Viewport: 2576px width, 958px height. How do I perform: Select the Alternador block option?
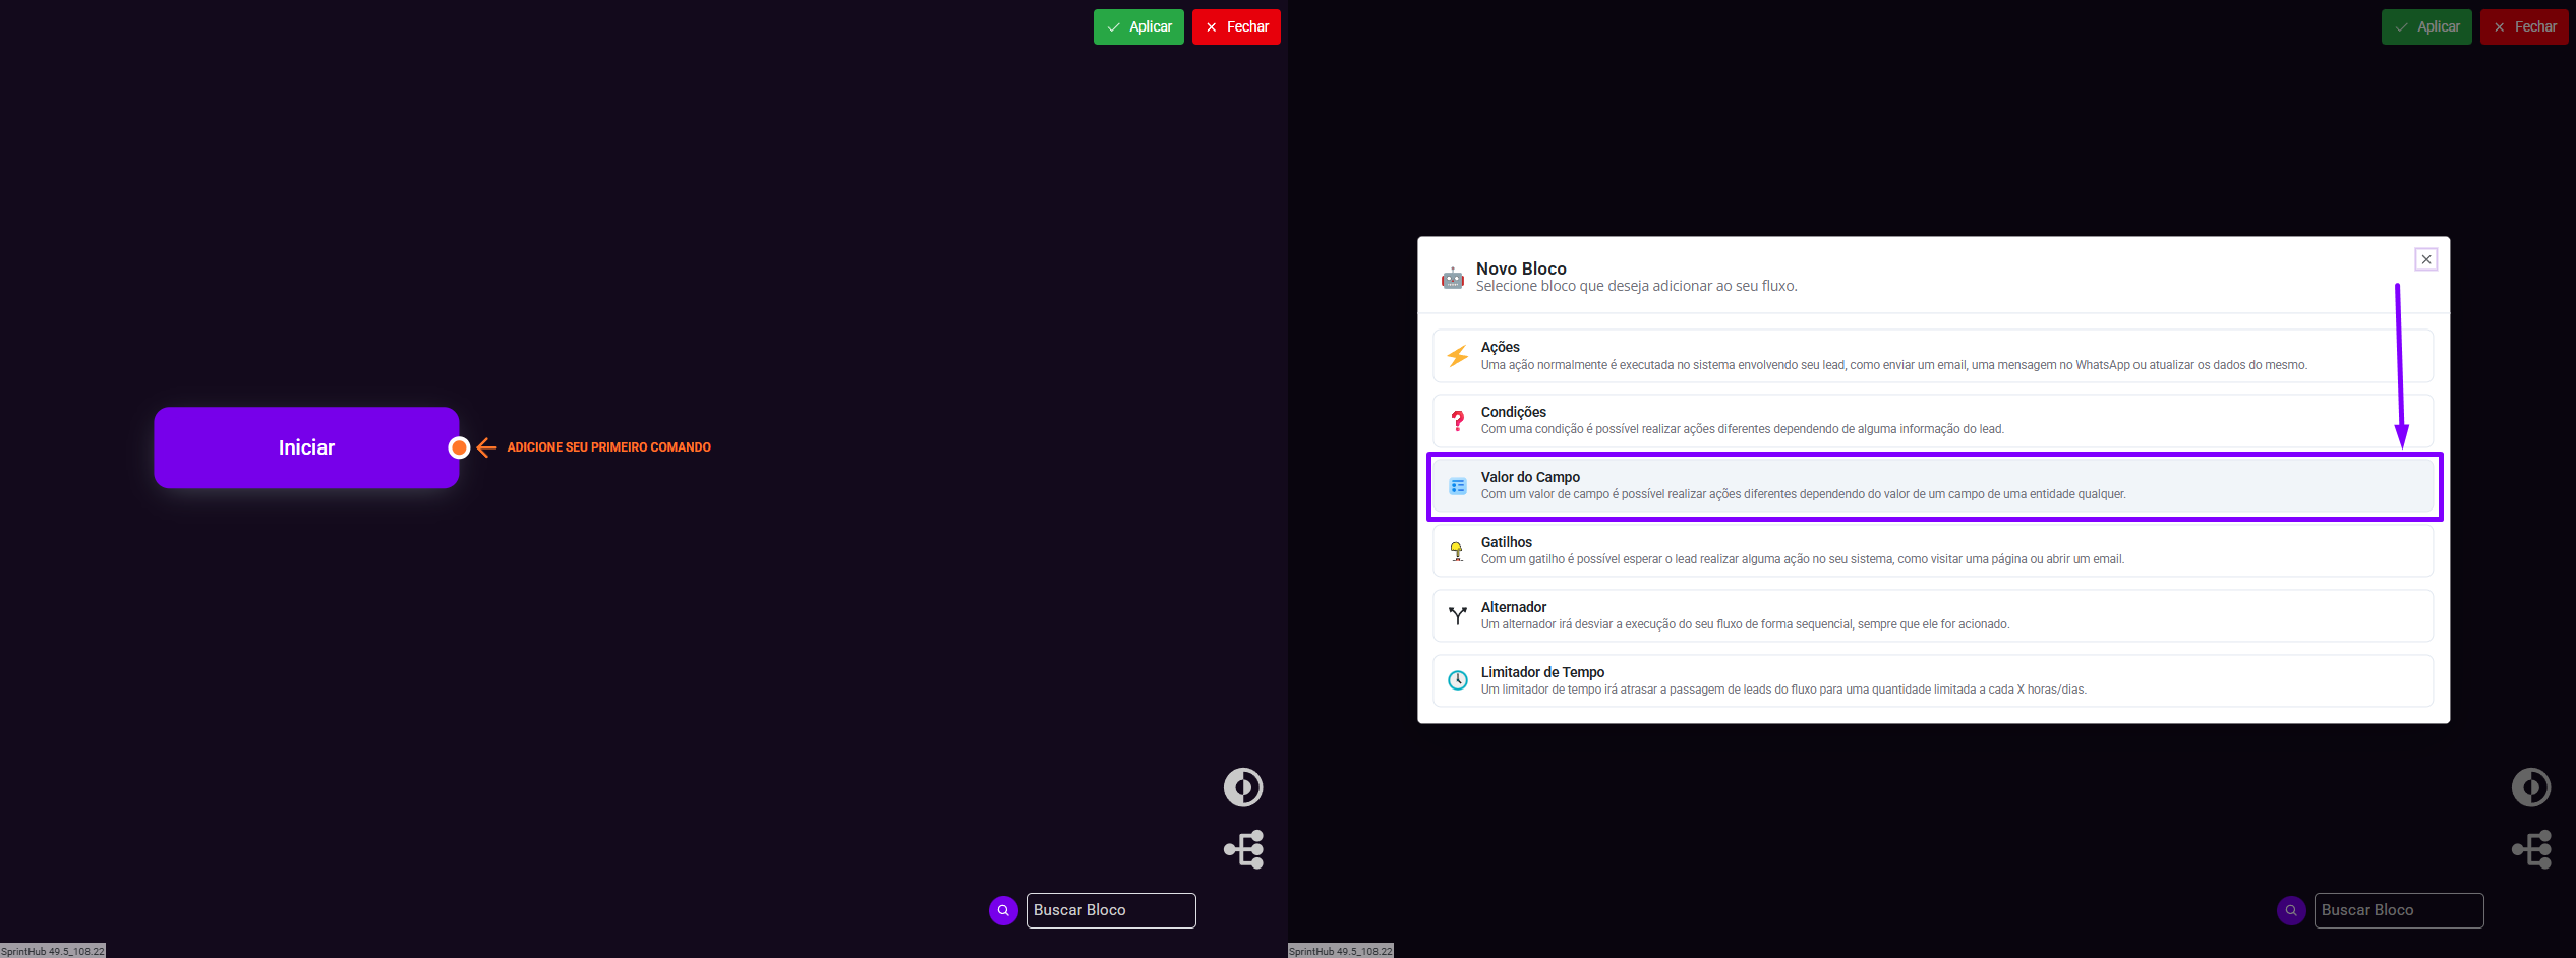pos(1932,616)
